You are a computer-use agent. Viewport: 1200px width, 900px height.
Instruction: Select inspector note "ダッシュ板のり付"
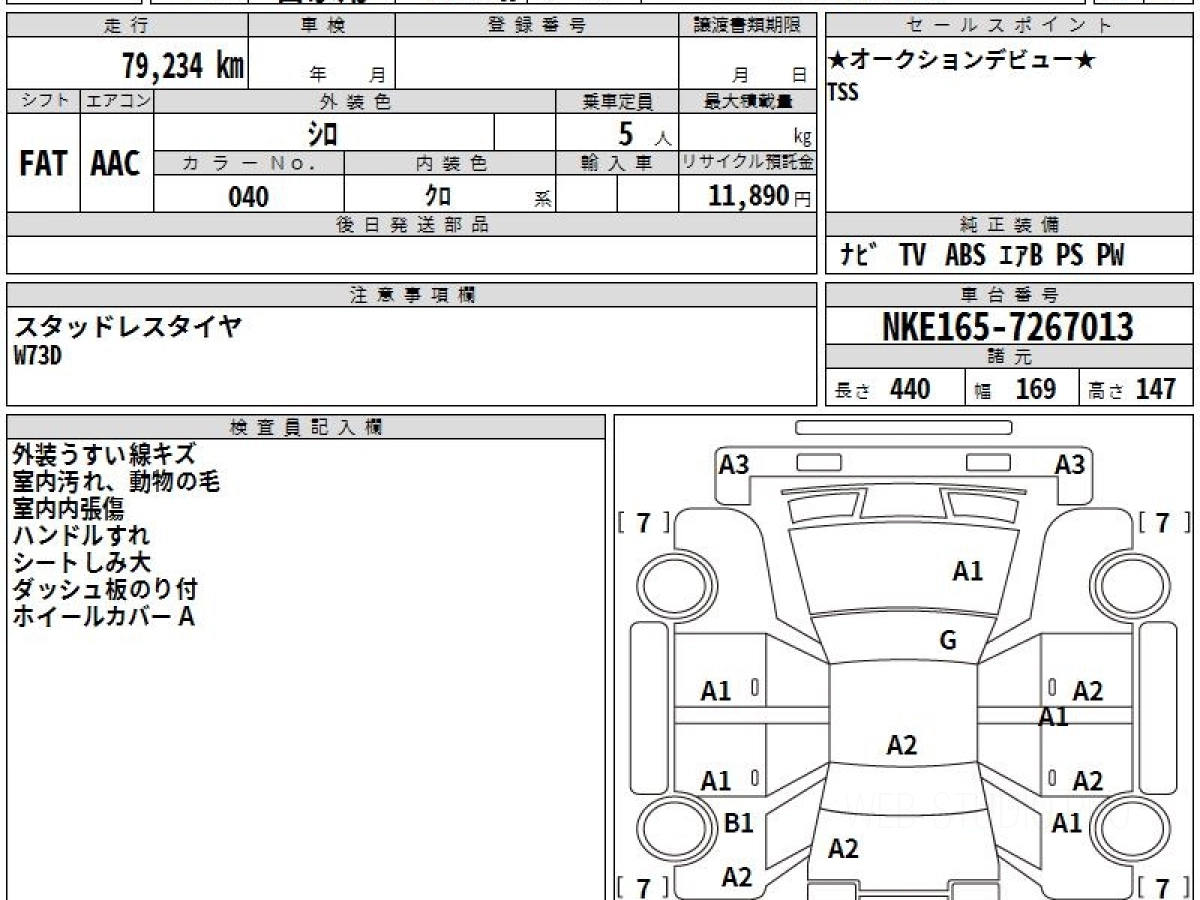click(104, 590)
